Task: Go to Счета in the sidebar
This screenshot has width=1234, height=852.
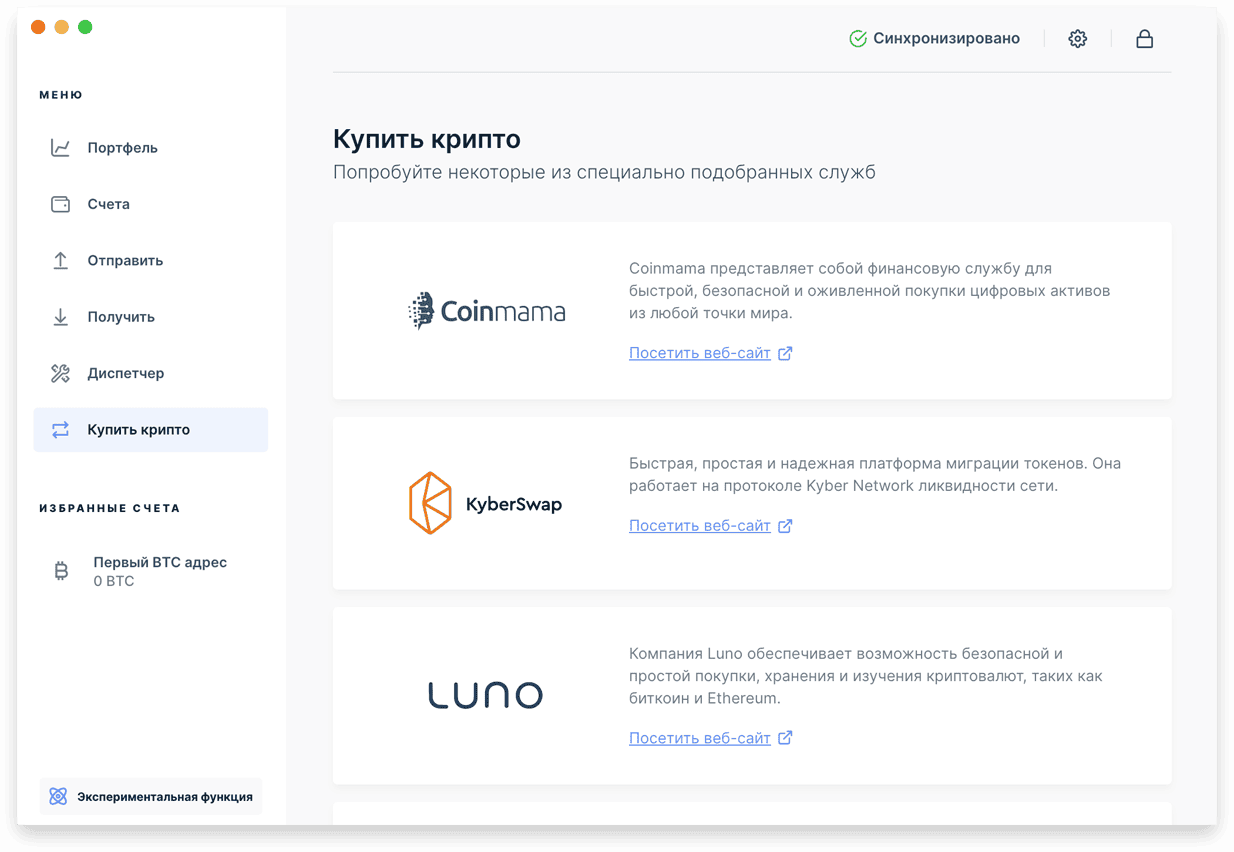Action: coord(151,204)
